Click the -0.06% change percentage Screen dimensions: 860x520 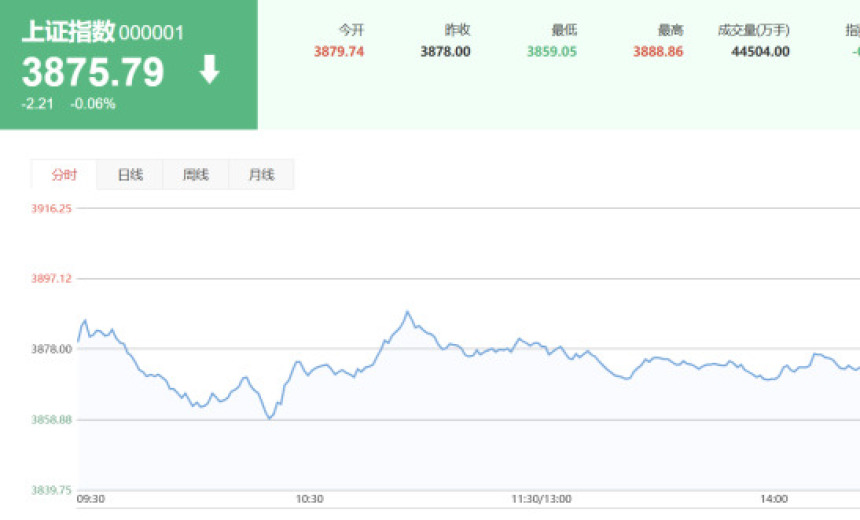[93, 104]
